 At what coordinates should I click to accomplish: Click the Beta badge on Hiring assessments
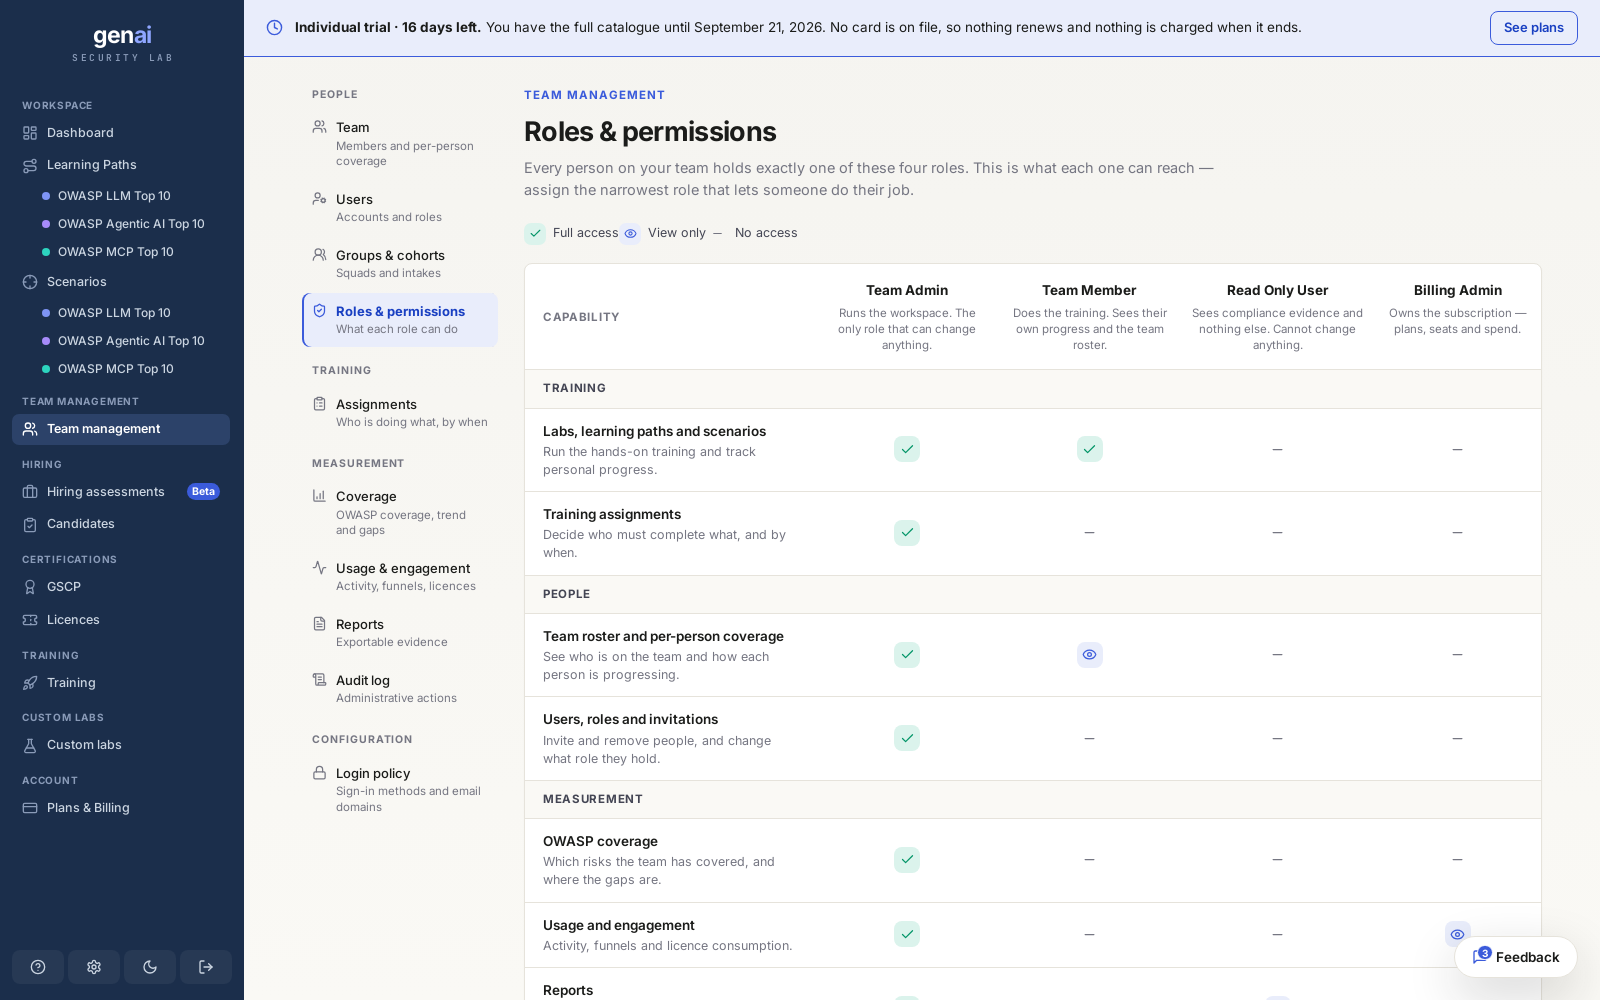(203, 492)
